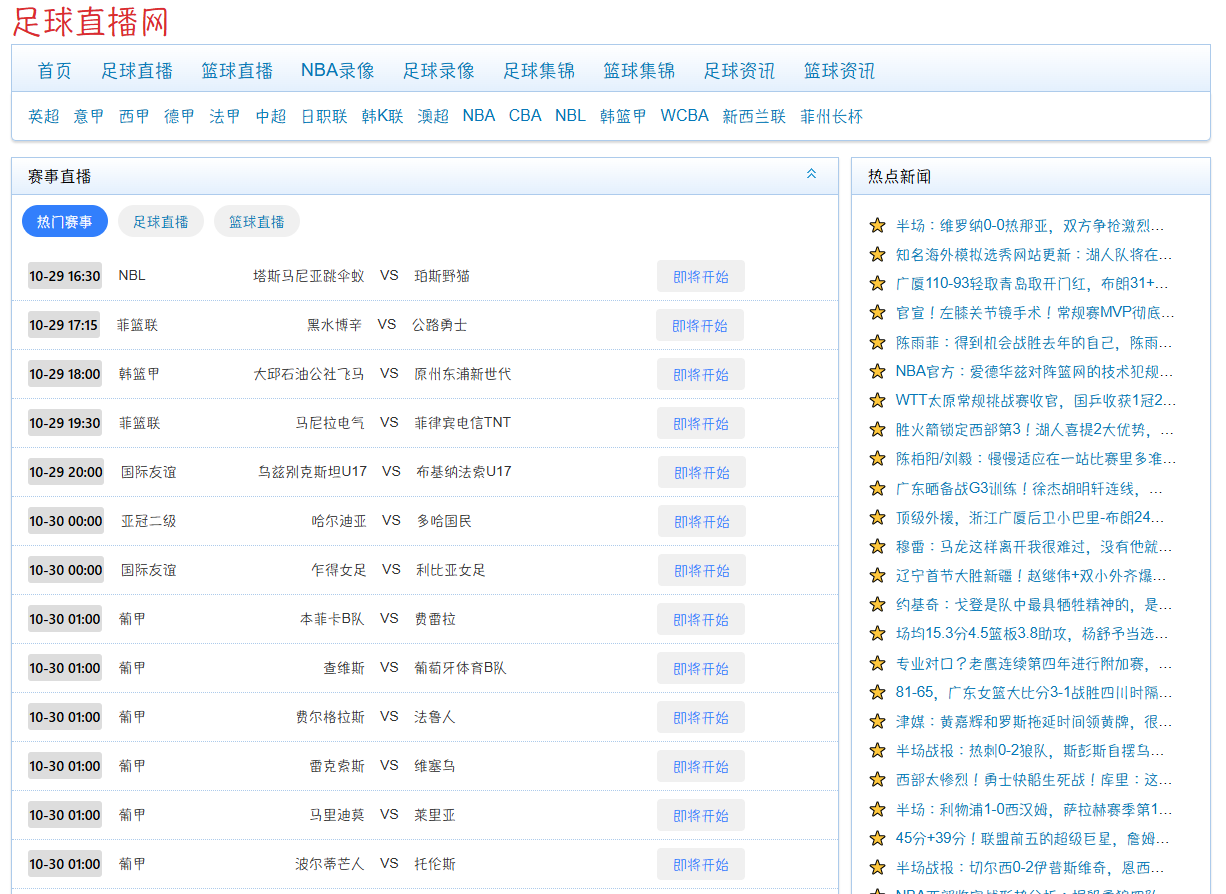
Task: Click 即将开始 for 本菲卡B队 vs 费雷拉
Action: click(701, 620)
